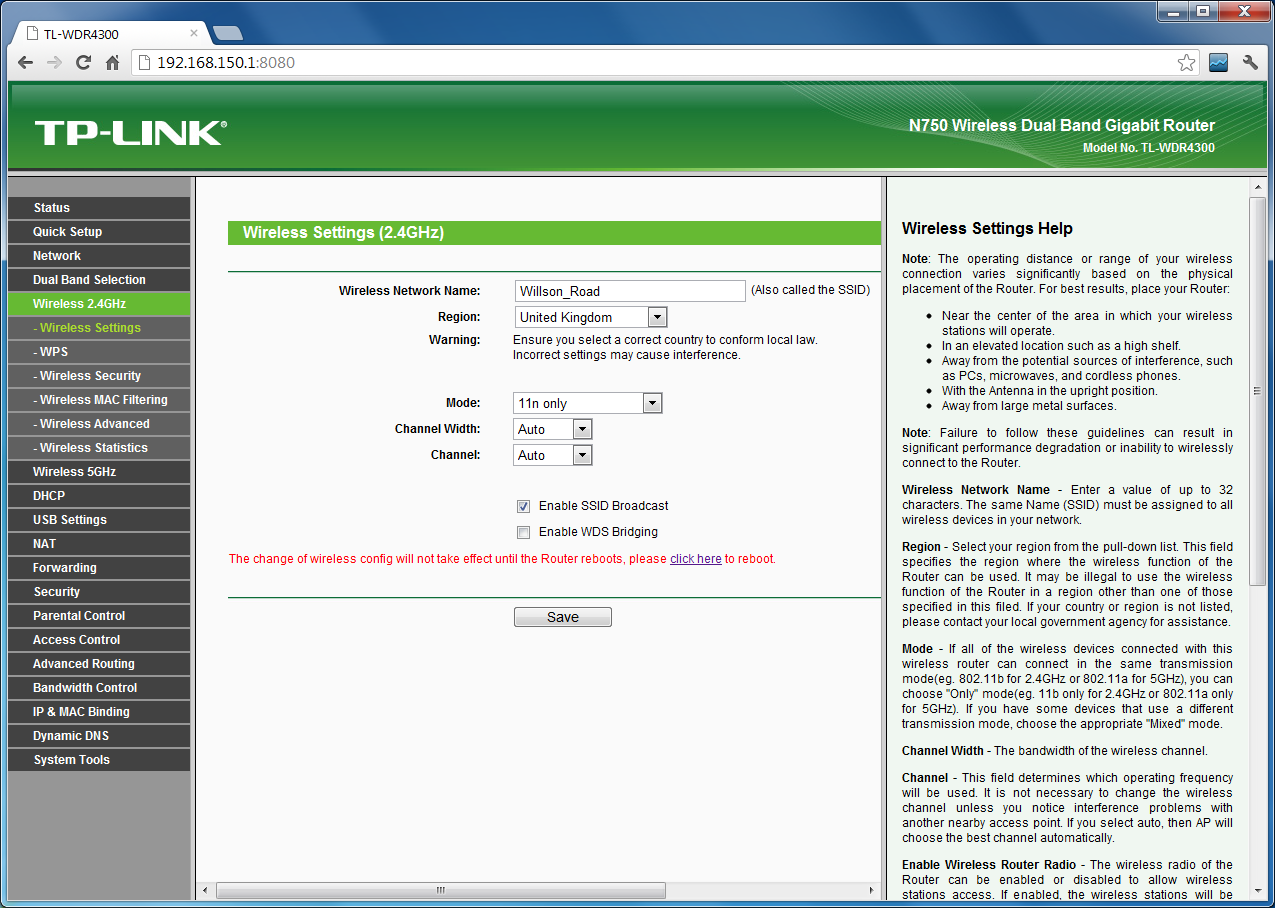Open the browser home page
Image resolution: width=1275 pixels, height=908 pixels.
pos(113,62)
